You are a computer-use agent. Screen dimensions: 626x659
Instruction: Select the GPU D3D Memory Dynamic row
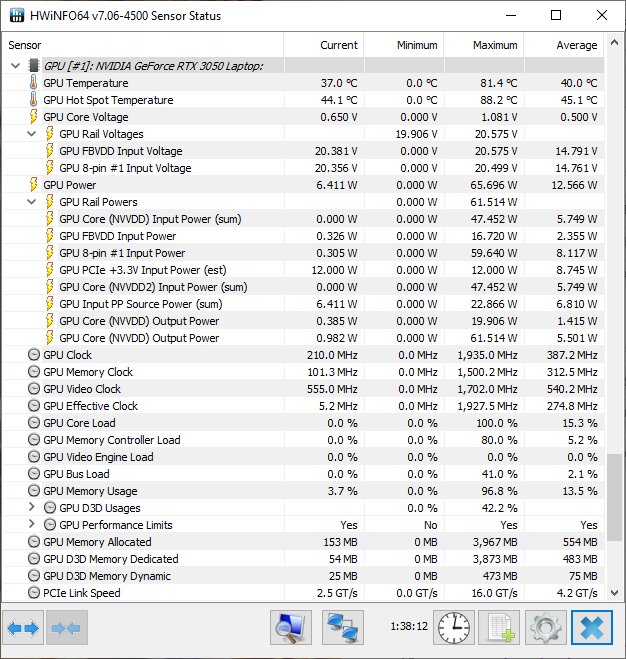(304, 576)
